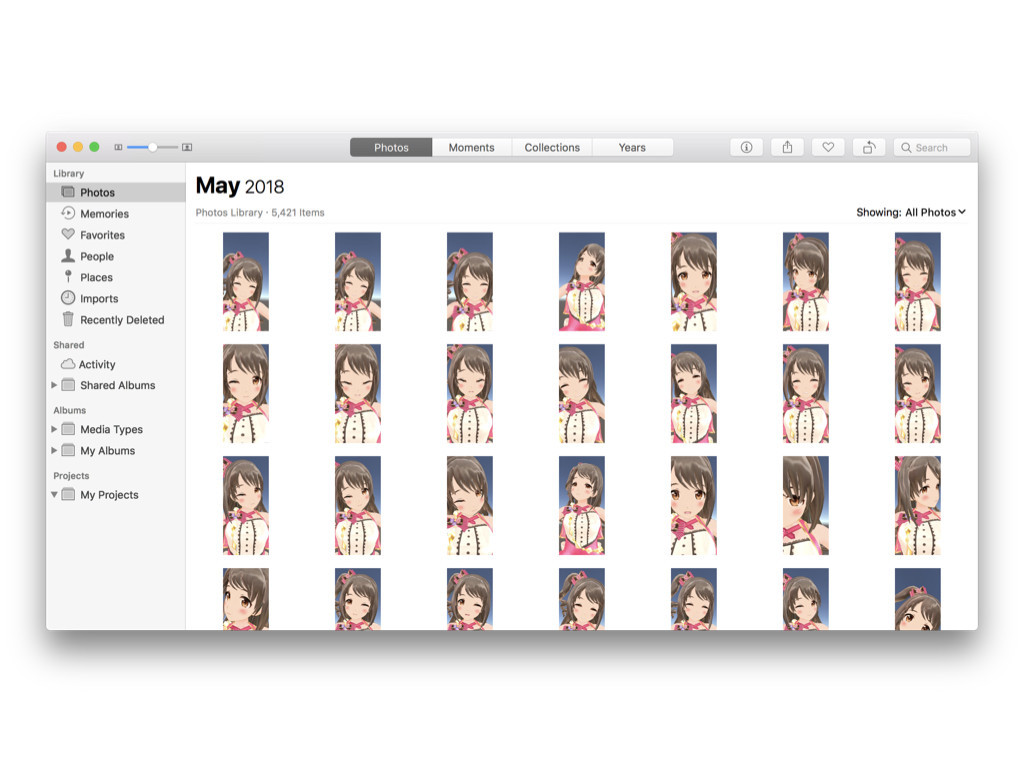Select the close-up photo sixth in third row
This screenshot has width=1024, height=768.
click(806, 505)
